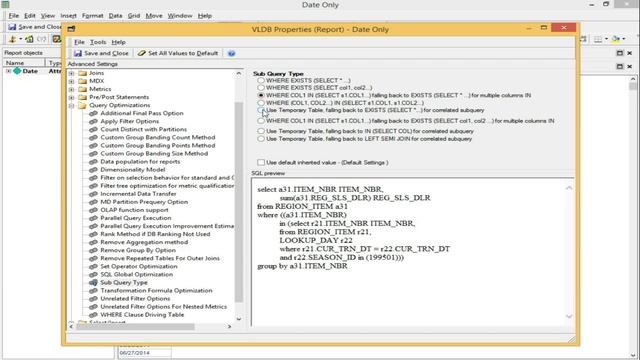
Task: Open the Grid menu in main window
Action: point(134,16)
